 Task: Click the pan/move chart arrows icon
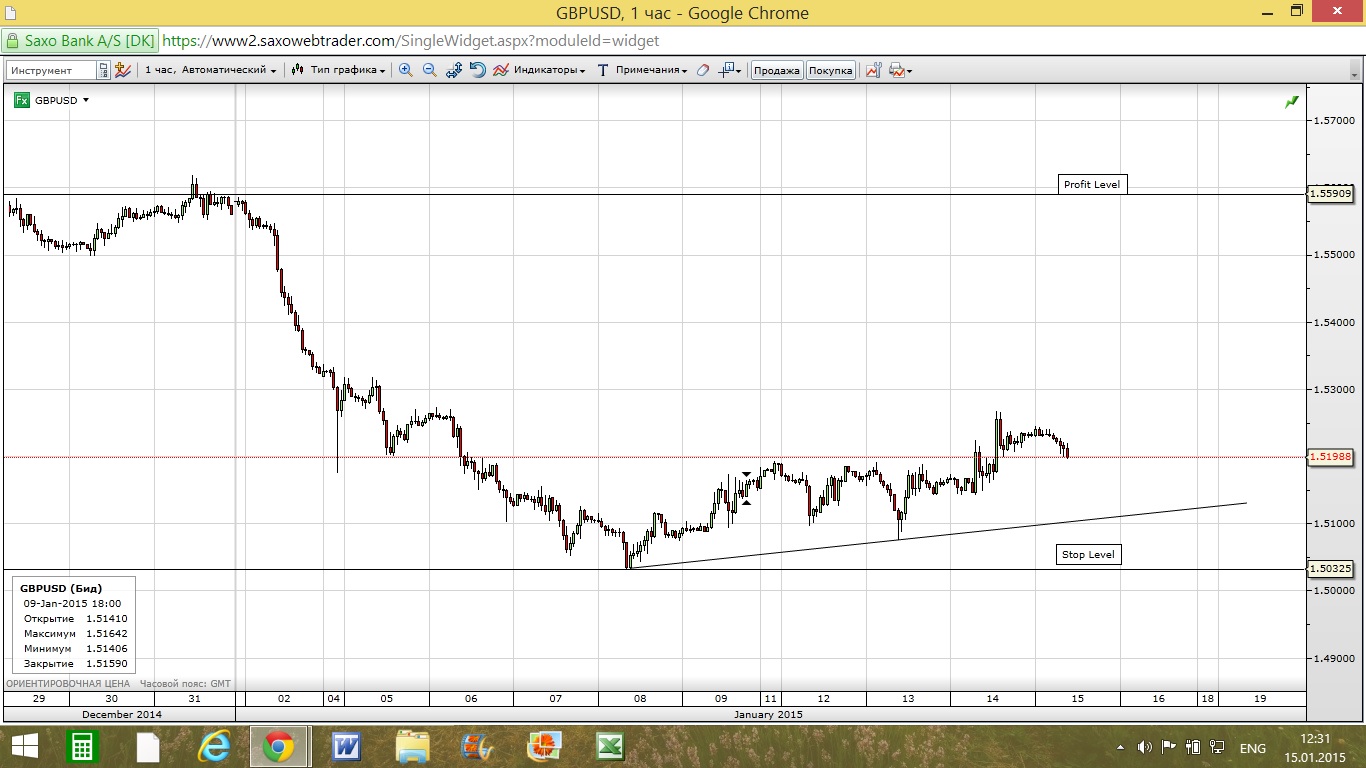pos(454,70)
